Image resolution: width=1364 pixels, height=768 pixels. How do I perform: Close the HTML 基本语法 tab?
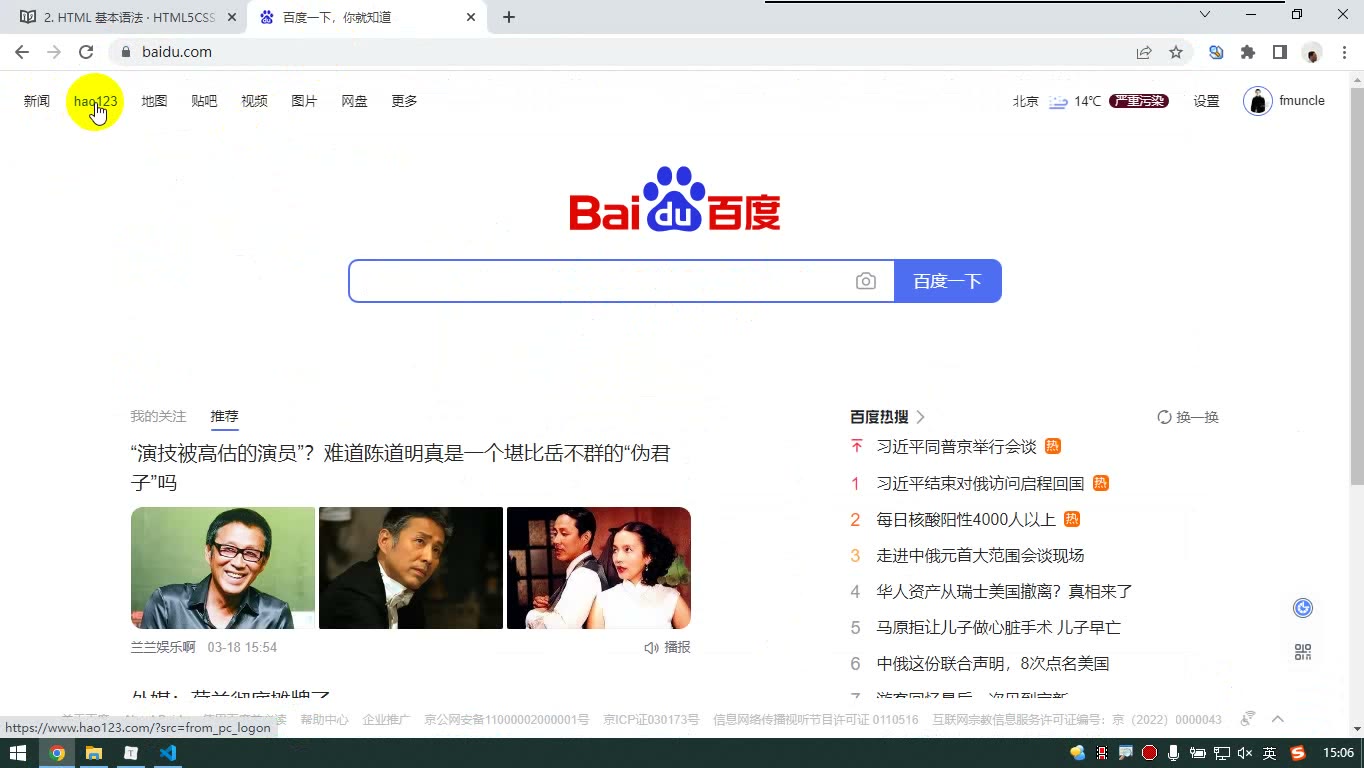click(x=232, y=17)
